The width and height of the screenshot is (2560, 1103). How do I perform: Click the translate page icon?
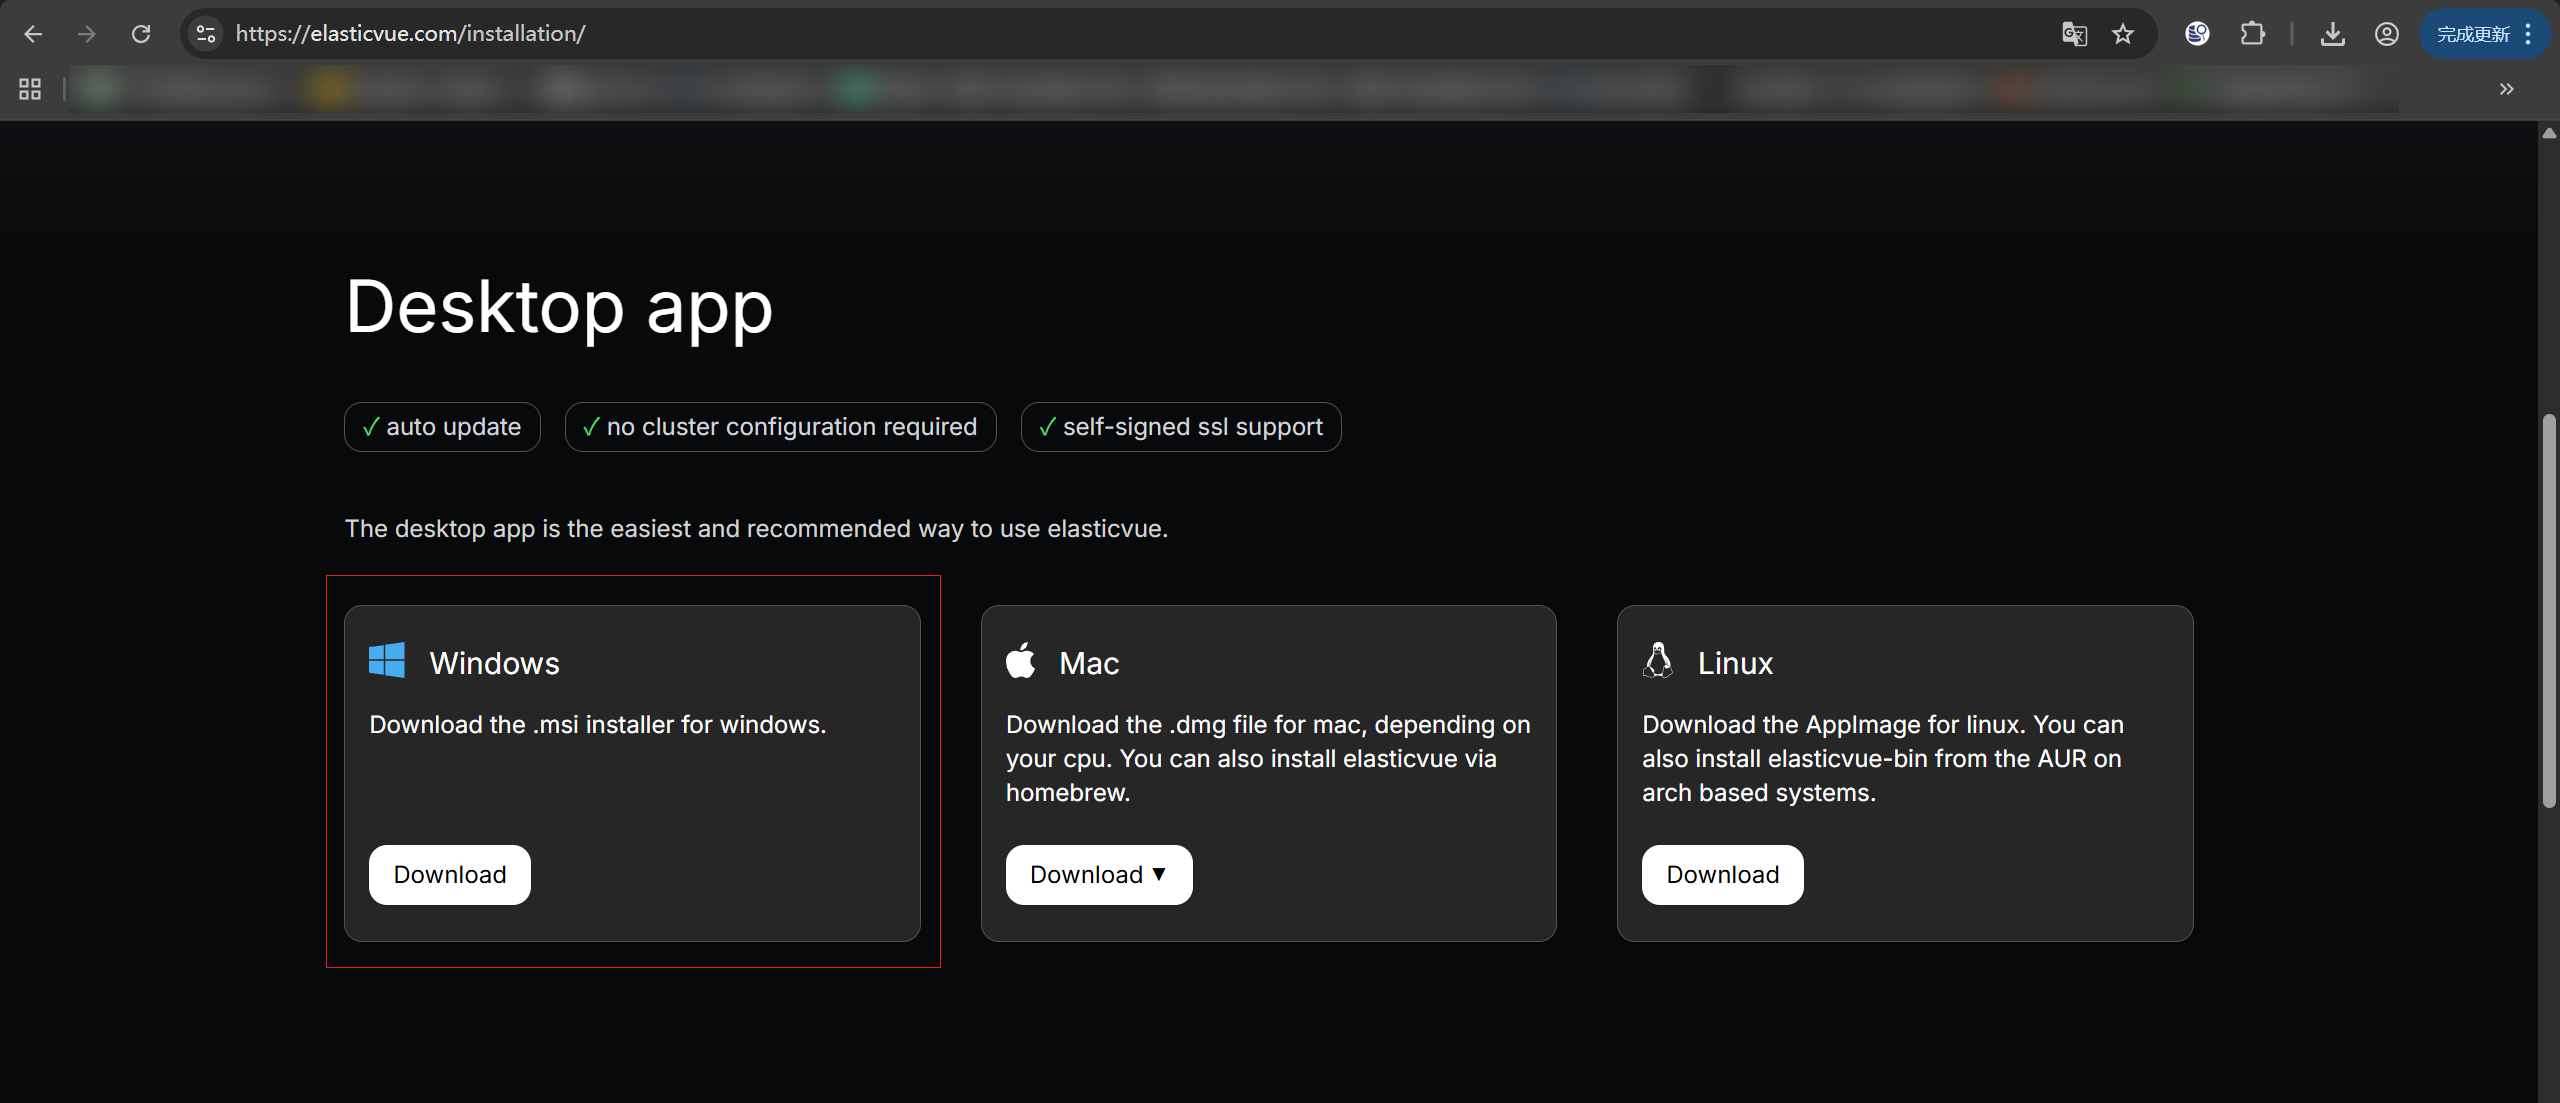(x=2074, y=34)
